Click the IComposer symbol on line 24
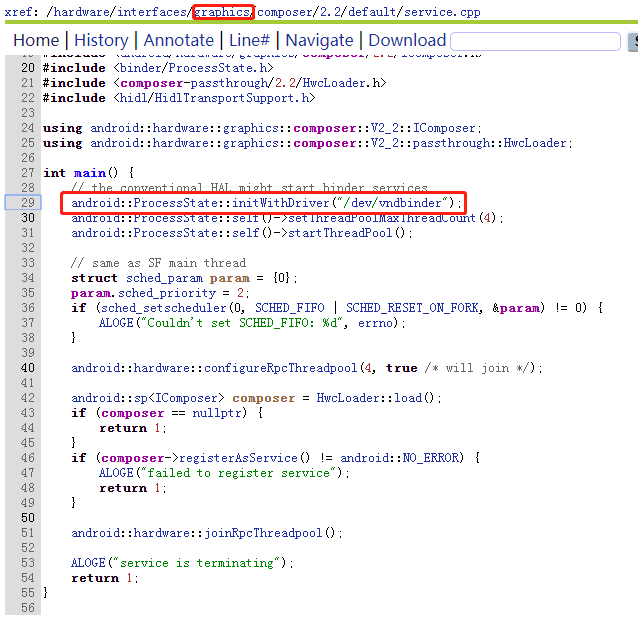The height and width of the screenshot is (627, 638). pos(444,128)
